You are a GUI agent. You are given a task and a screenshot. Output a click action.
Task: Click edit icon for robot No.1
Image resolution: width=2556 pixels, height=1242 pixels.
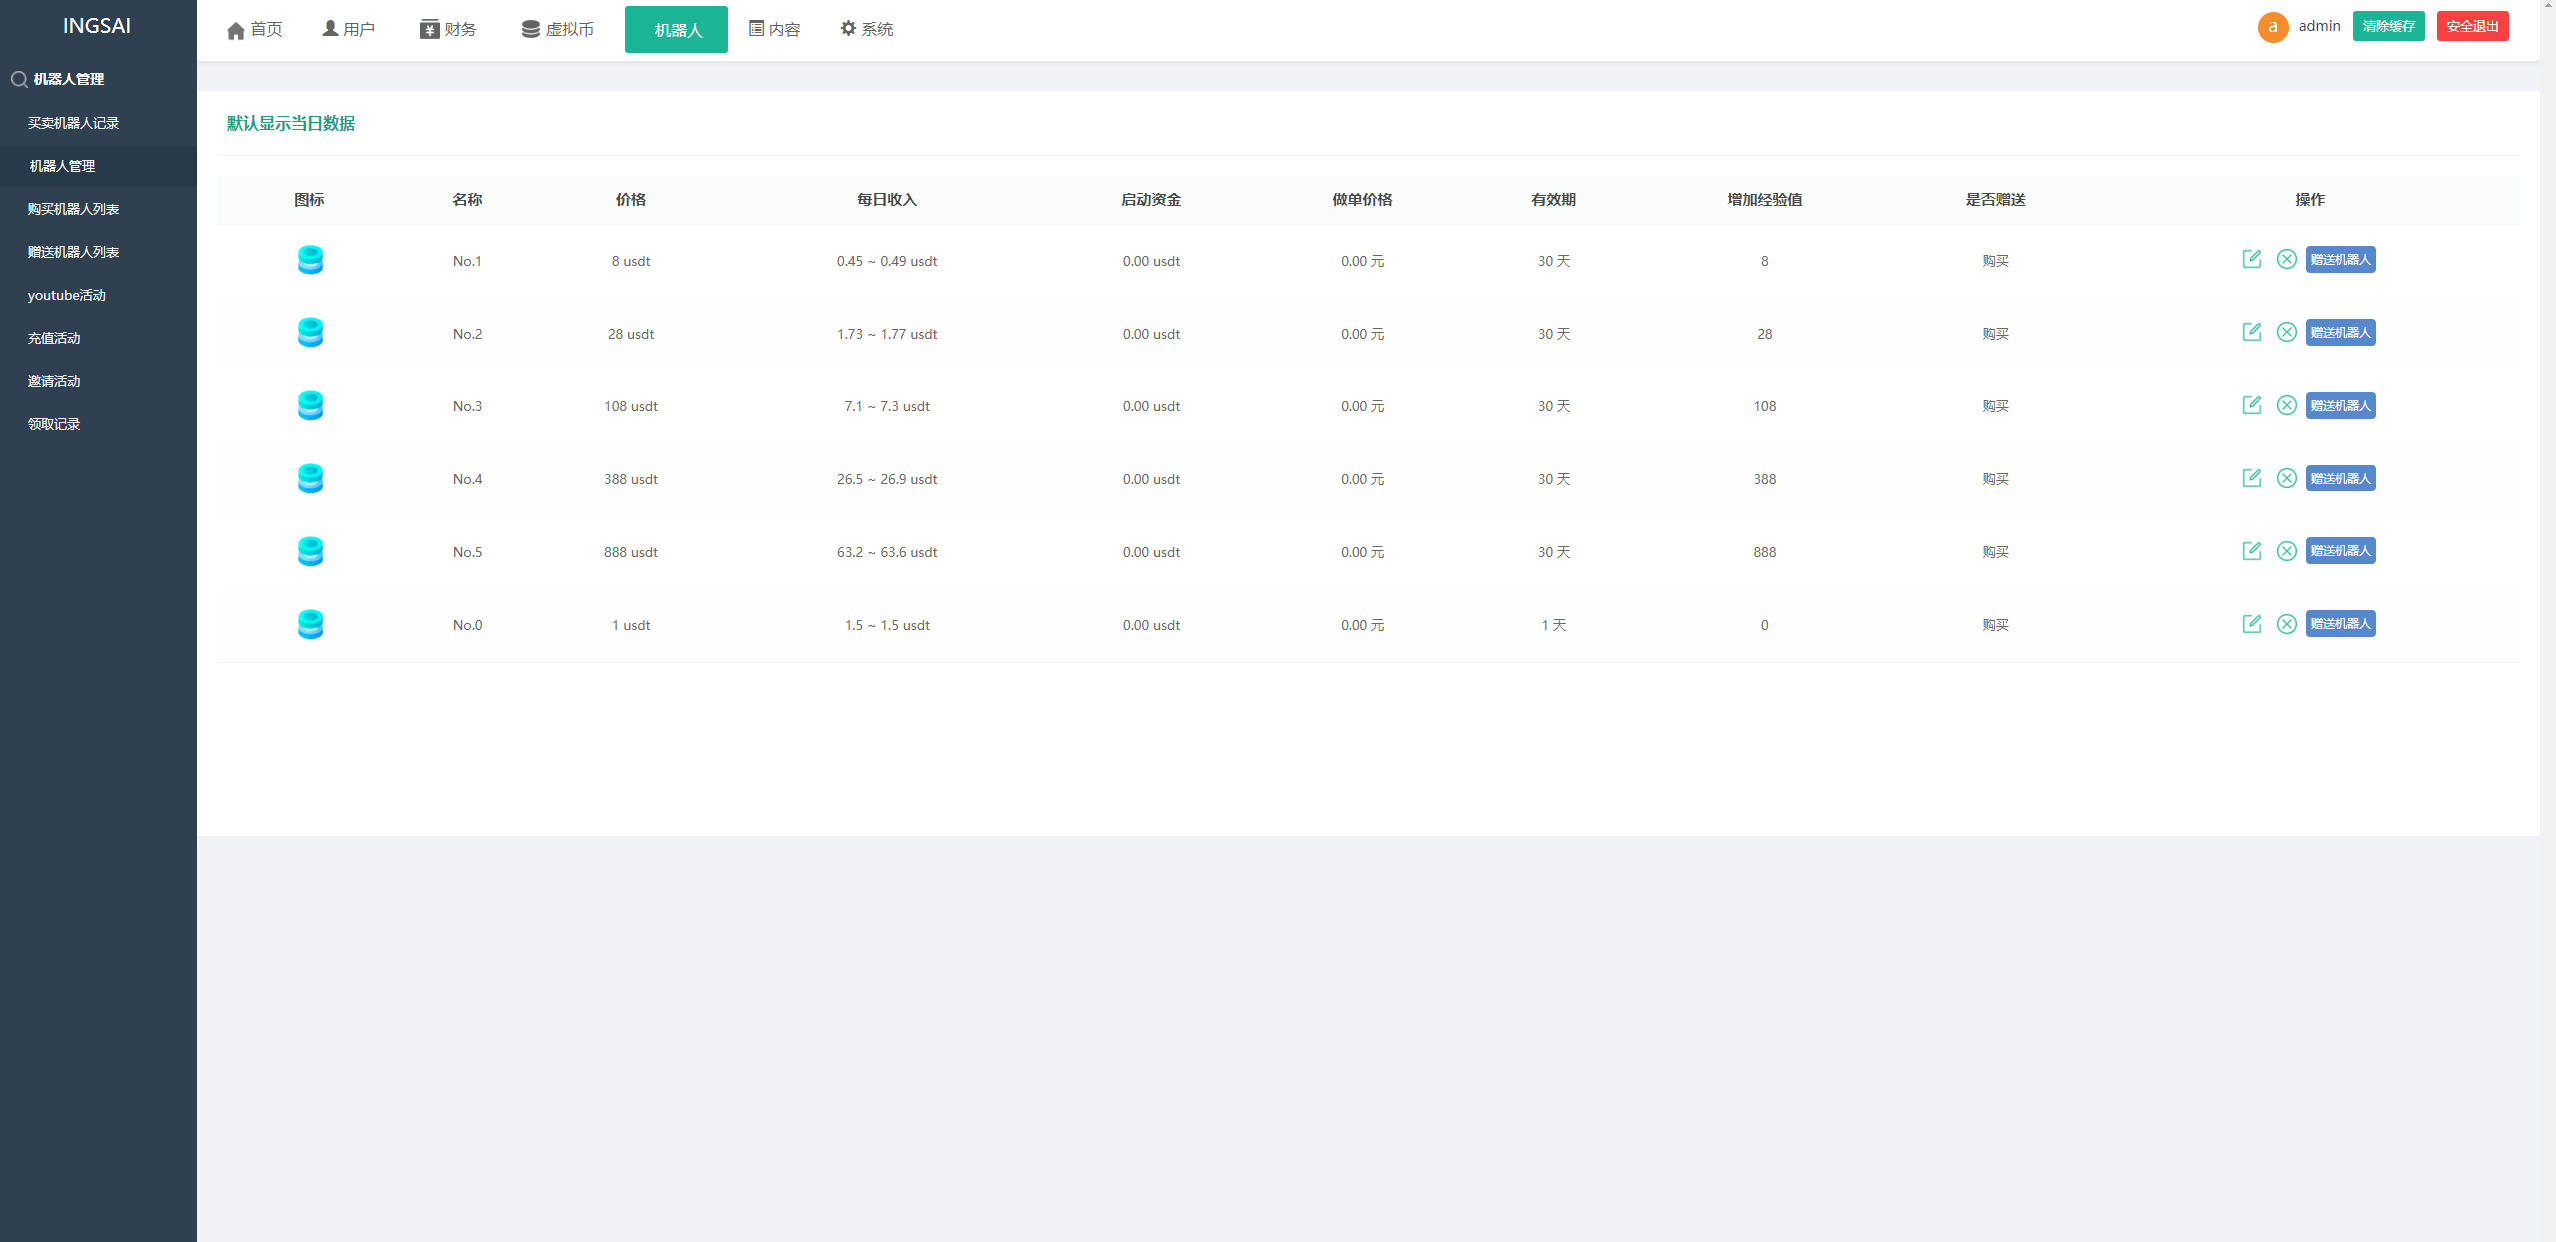coord(2251,259)
